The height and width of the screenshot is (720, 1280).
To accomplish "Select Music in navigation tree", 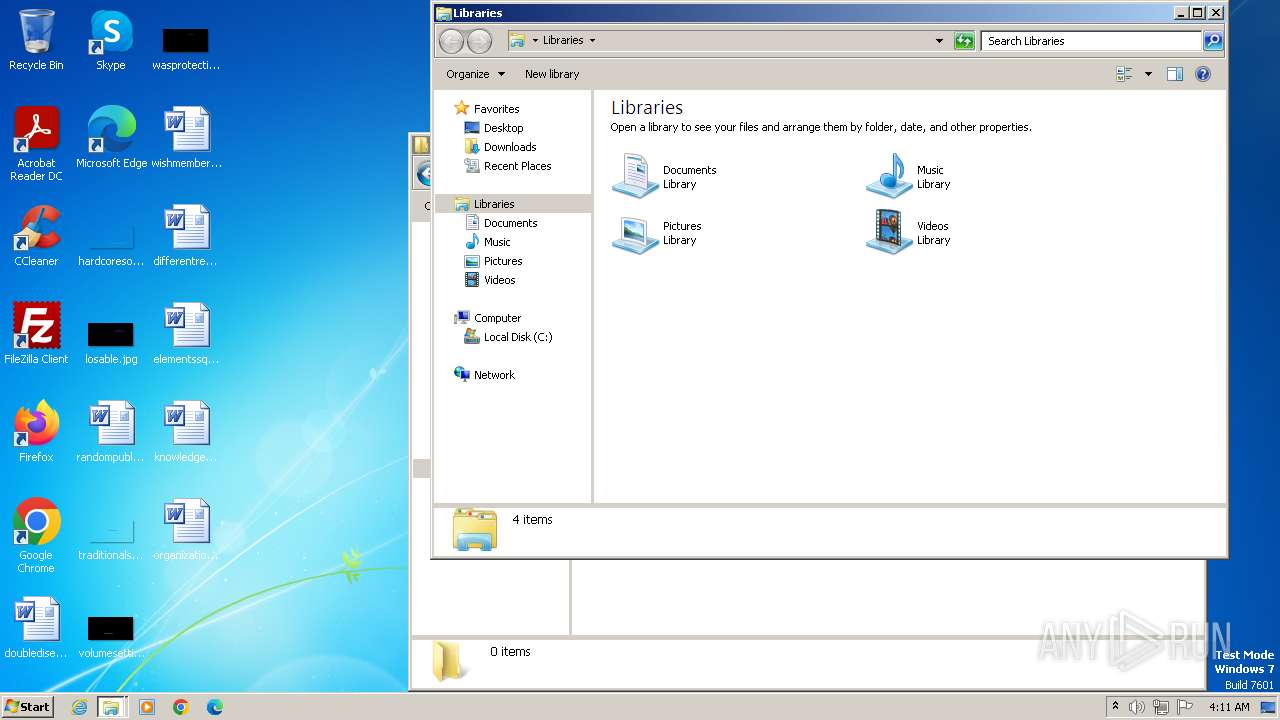I will coord(497,242).
